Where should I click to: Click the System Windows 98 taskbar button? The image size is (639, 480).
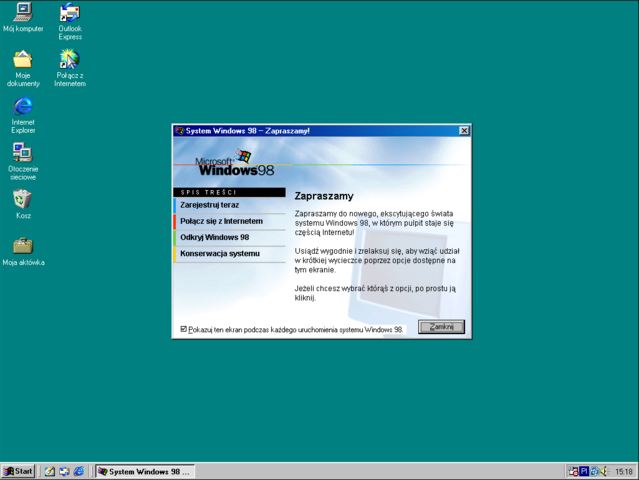(145, 471)
